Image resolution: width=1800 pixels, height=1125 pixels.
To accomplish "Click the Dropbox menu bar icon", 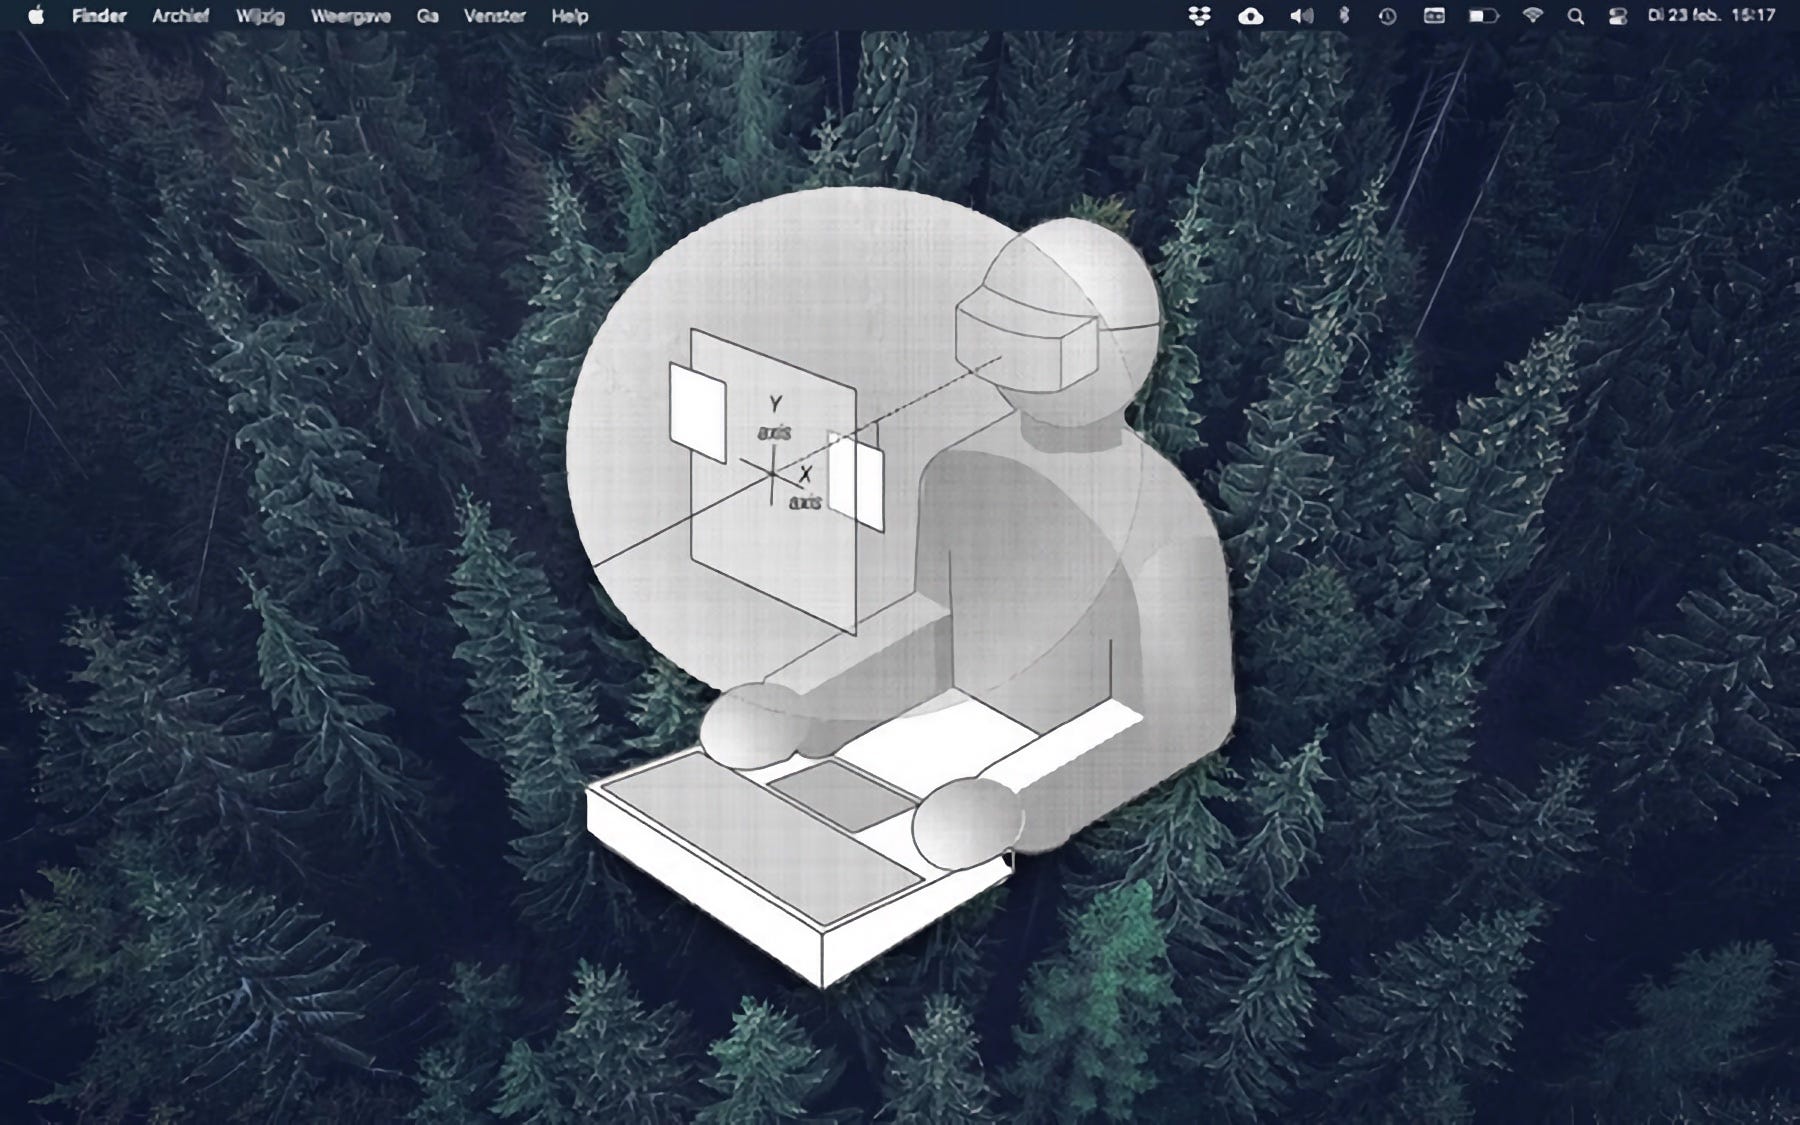I will click(x=1199, y=16).
